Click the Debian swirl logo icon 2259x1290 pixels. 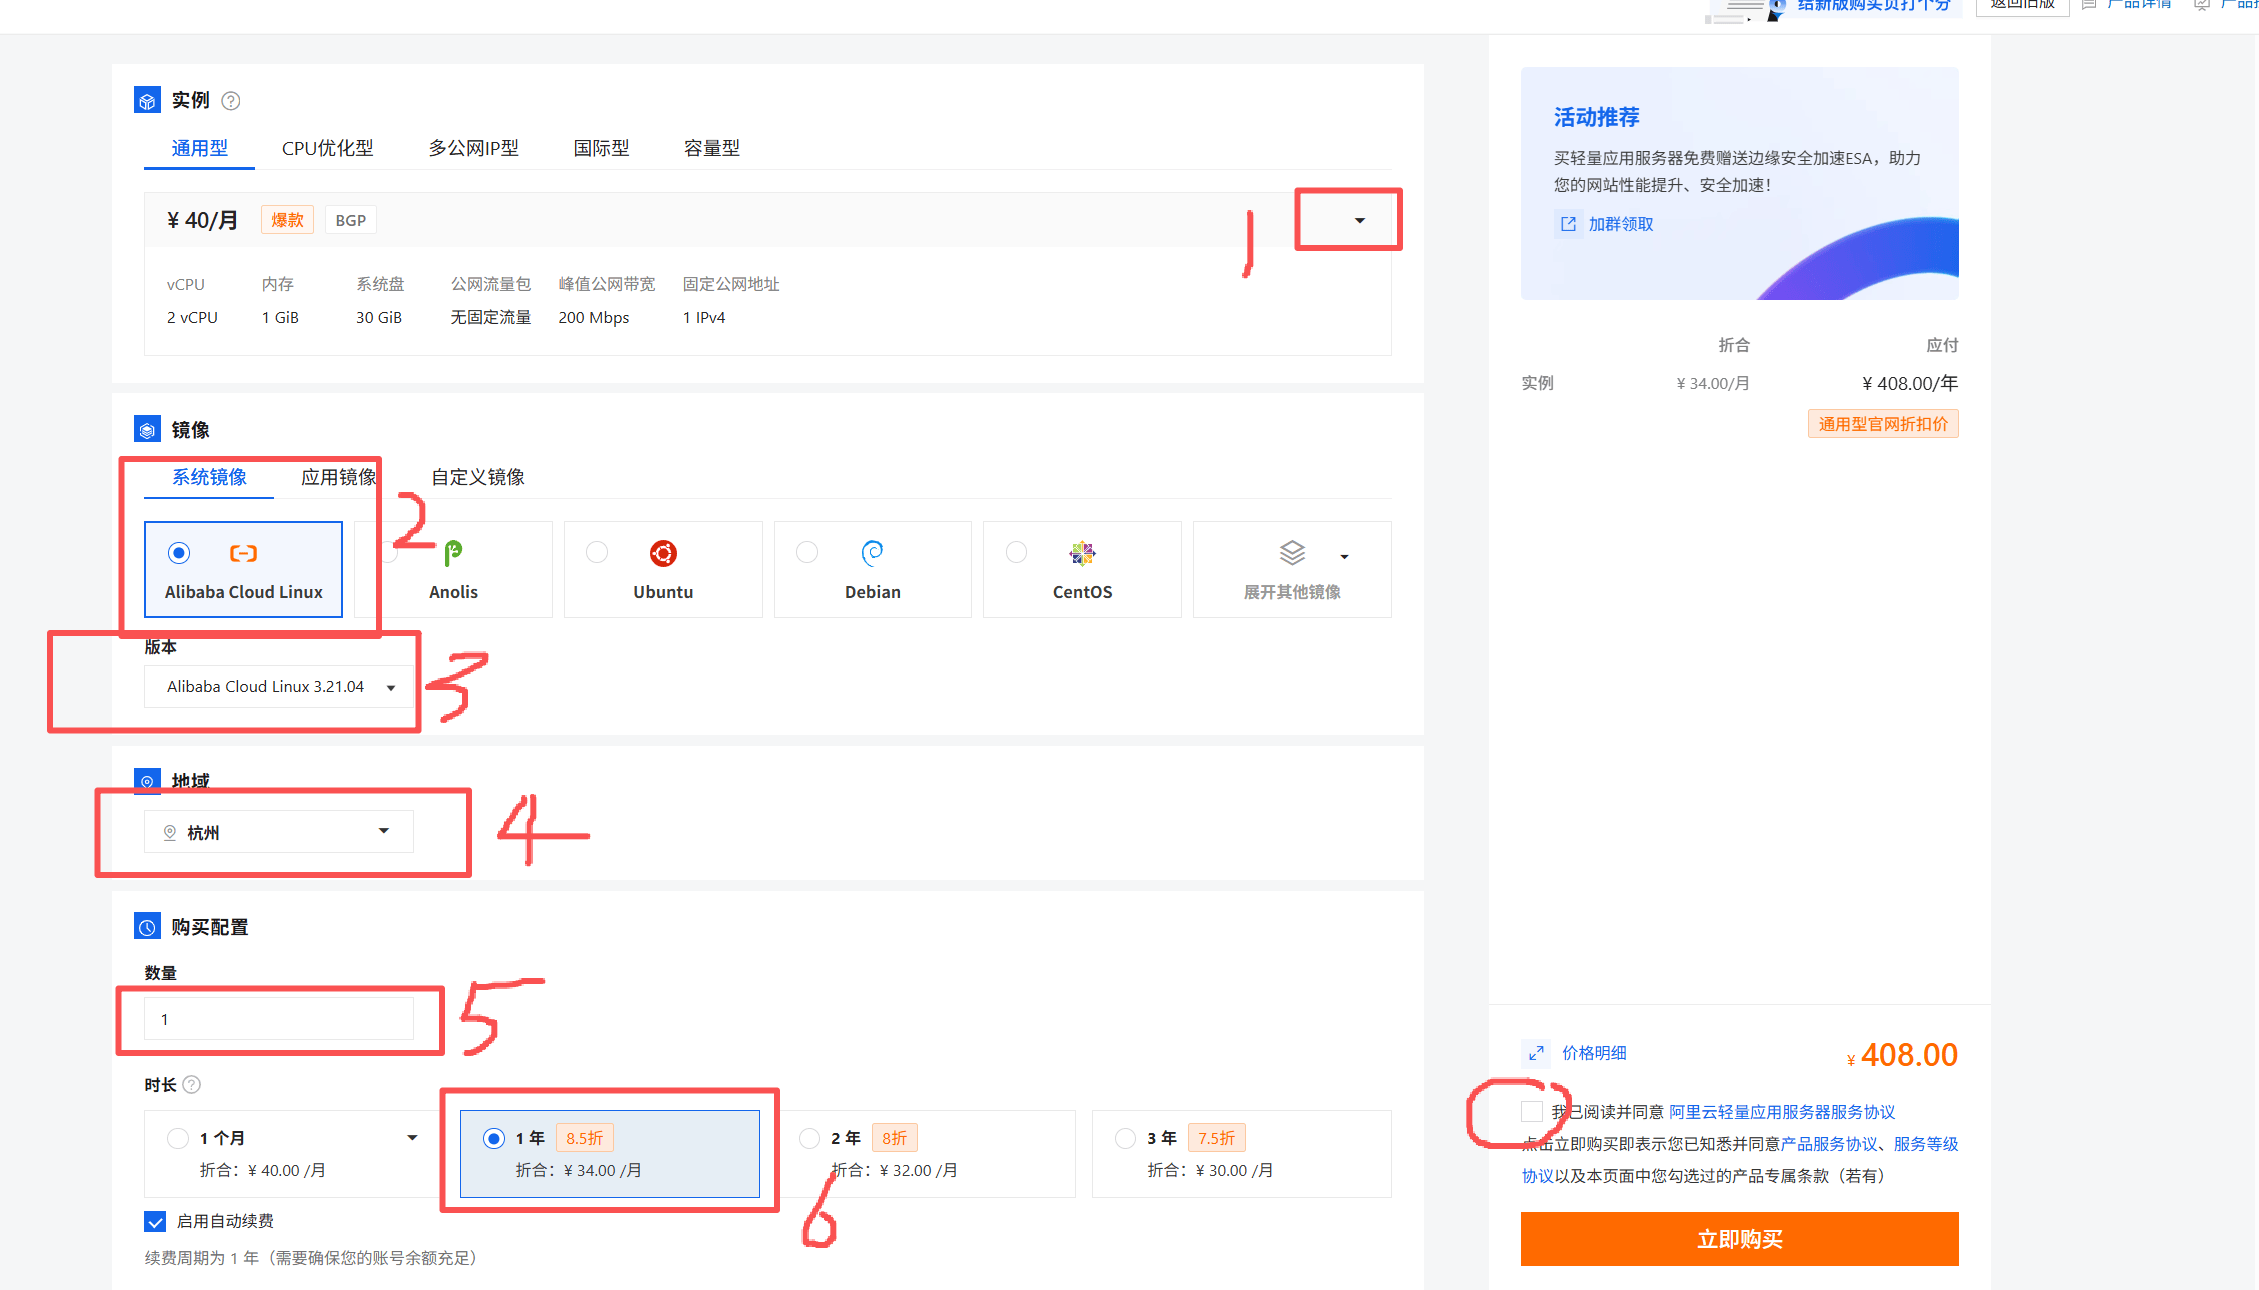click(x=872, y=552)
